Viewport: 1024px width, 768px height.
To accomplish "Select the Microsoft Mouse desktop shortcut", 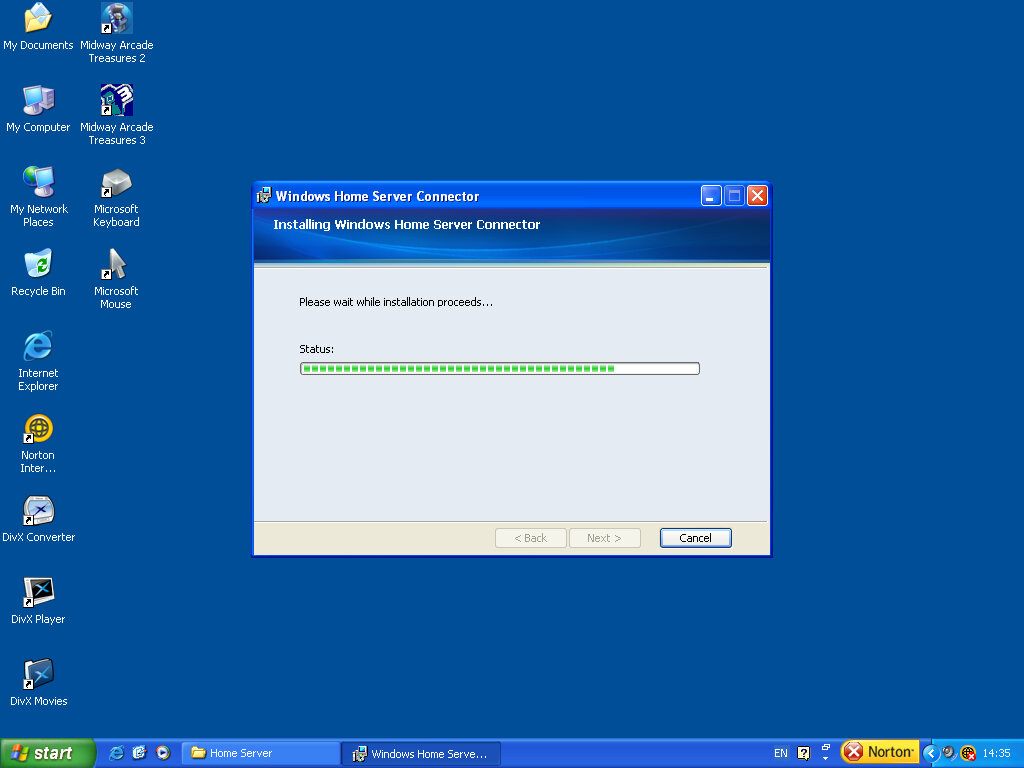I will click(x=116, y=264).
